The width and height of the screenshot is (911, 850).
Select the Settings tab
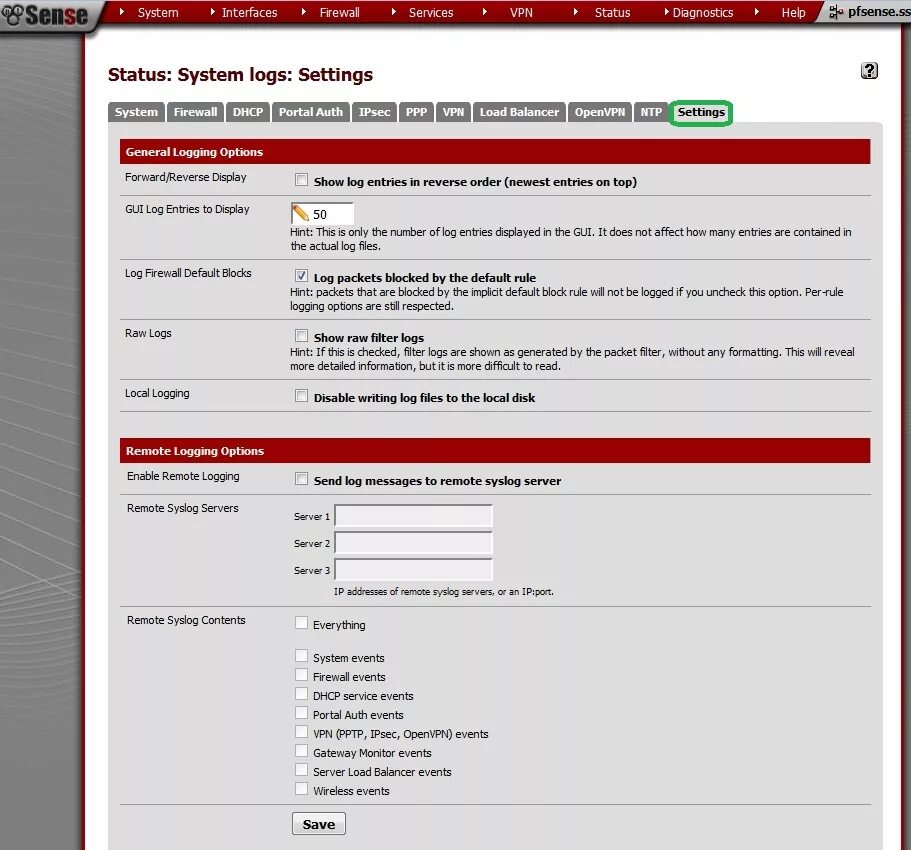point(701,112)
